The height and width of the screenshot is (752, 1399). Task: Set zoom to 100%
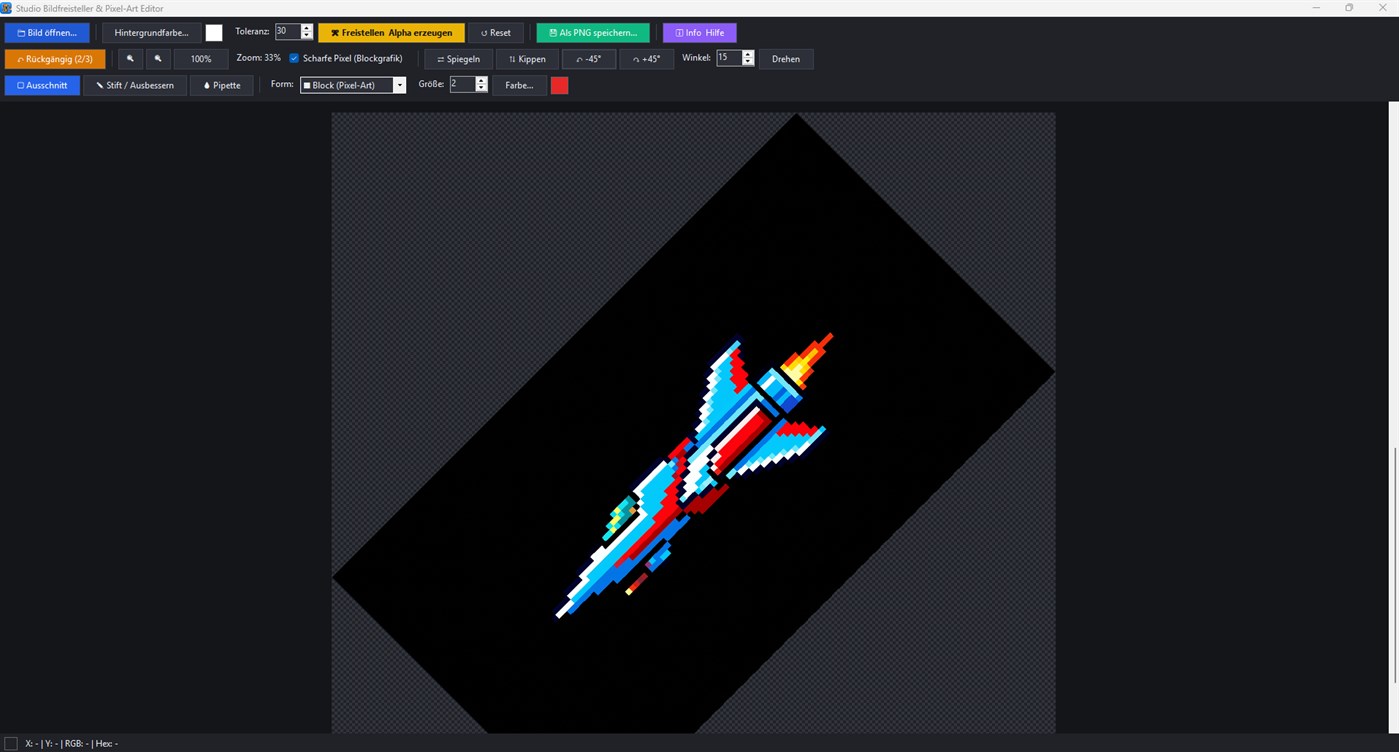(x=201, y=59)
